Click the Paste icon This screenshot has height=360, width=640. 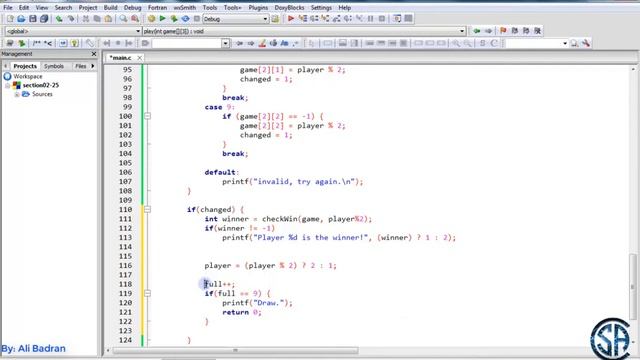[x=108, y=19]
